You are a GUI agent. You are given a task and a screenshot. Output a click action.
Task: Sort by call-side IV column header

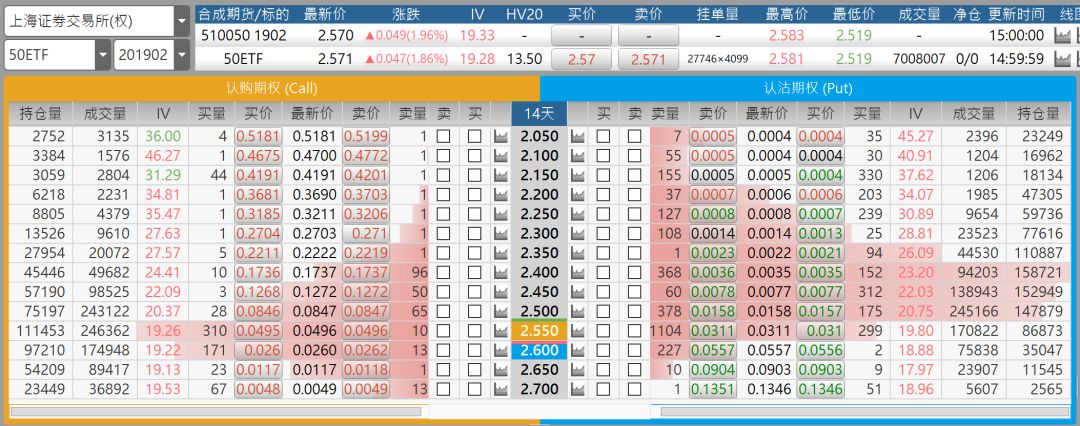point(162,113)
